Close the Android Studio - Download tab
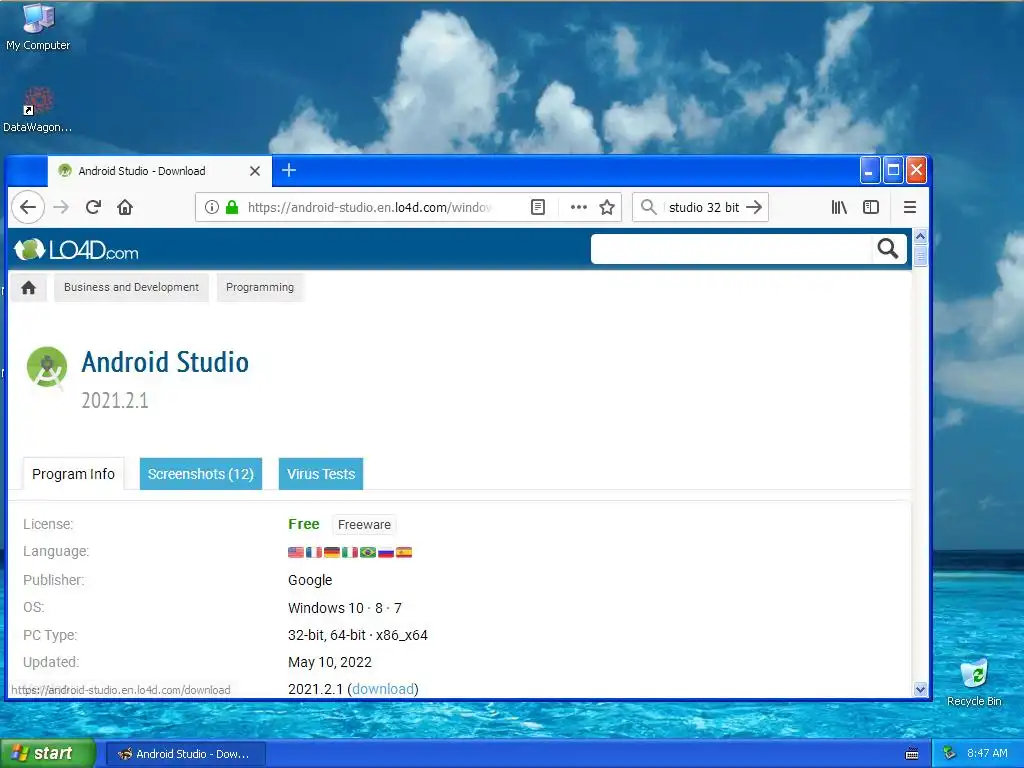 [x=255, y=171]
